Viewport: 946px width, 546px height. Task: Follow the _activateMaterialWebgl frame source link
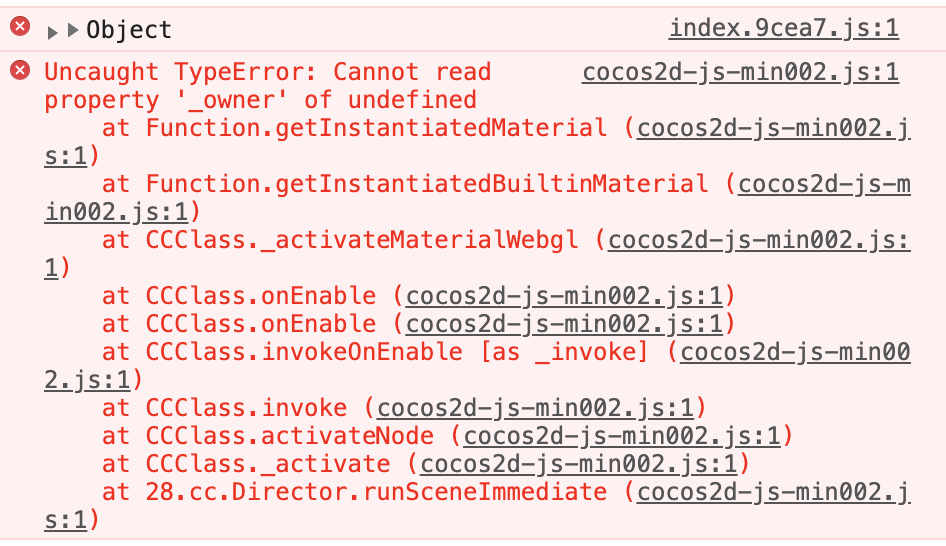(x=758, y=240)
